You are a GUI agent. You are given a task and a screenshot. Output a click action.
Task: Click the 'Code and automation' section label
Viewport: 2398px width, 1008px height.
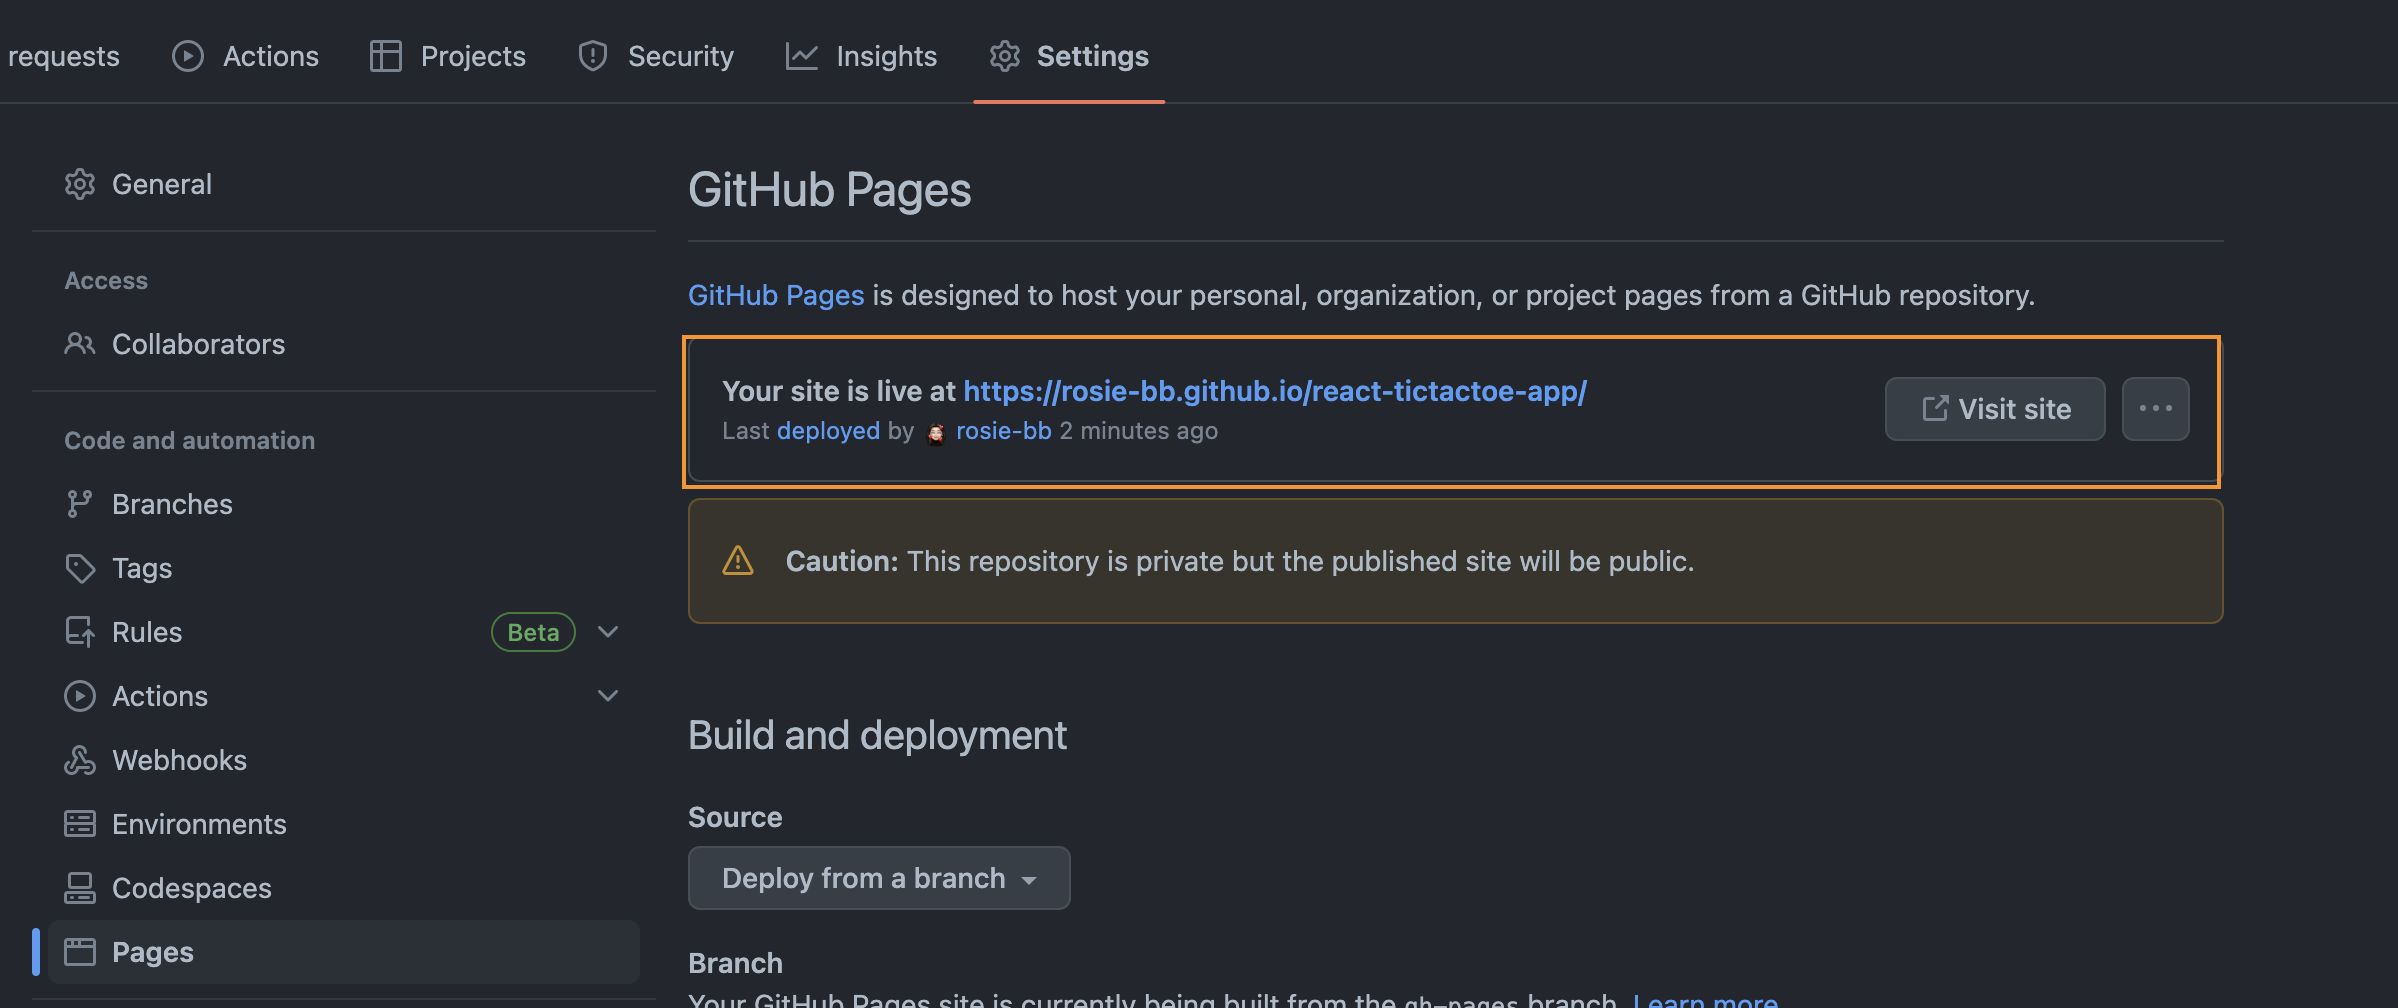click(x=190, y=440)
